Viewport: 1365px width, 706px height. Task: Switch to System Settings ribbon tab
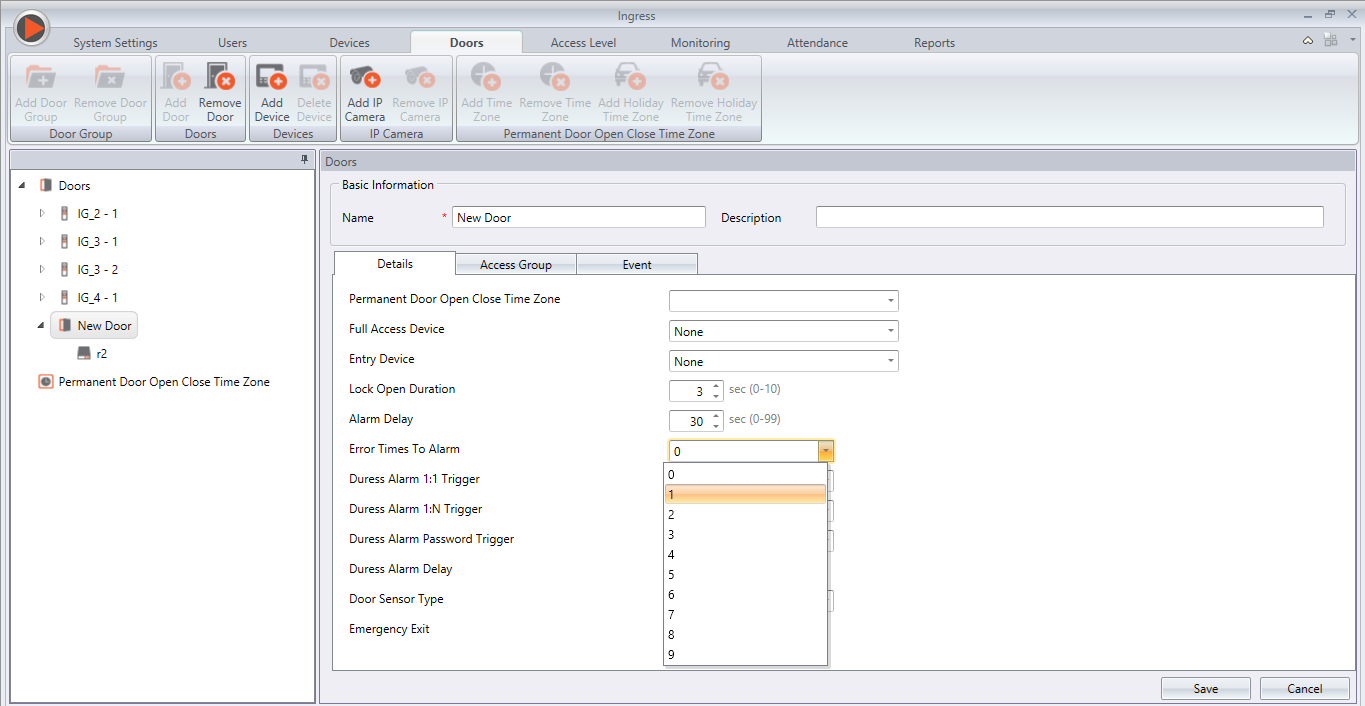coord(115,43)
